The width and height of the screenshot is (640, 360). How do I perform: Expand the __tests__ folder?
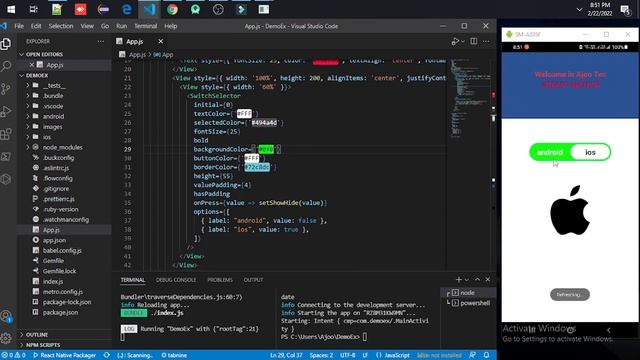point(54,85)
